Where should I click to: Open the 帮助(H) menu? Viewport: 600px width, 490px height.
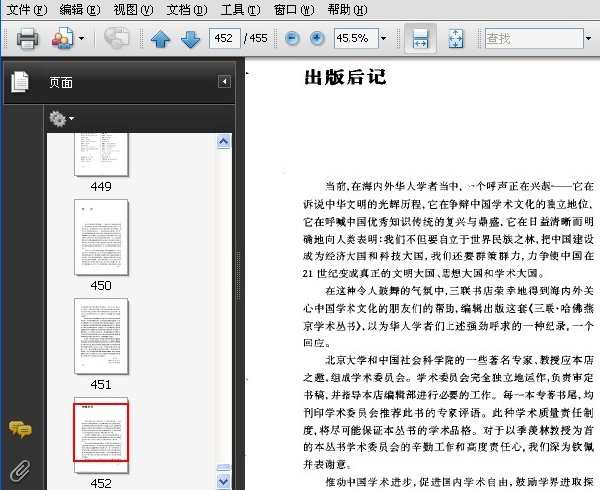347,10
